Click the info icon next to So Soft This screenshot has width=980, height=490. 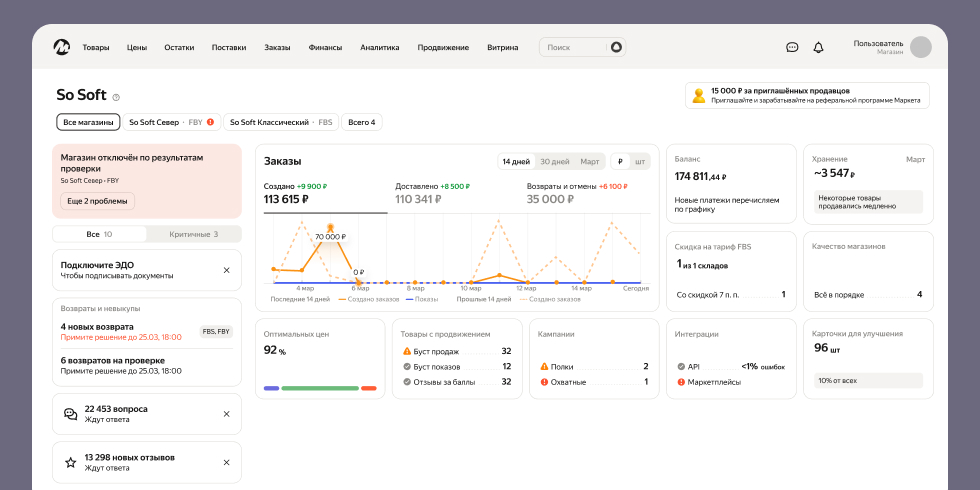point(116,97)
